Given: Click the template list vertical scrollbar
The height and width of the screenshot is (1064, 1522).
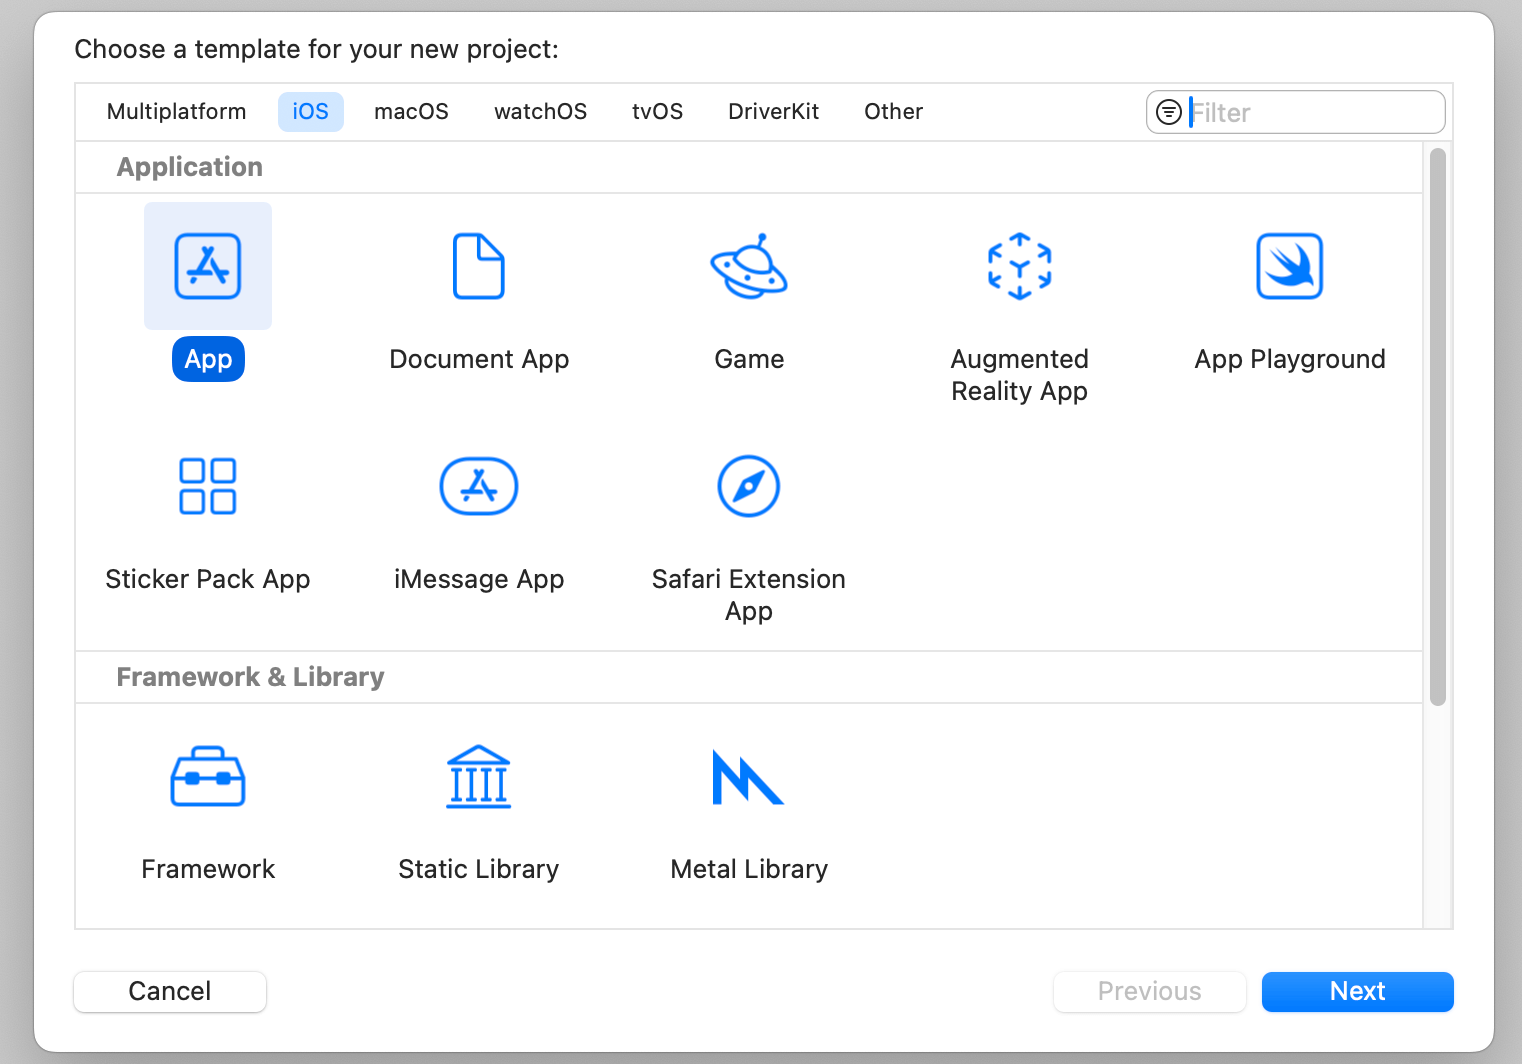Looking at the screenshot, I should [1438, 427].
